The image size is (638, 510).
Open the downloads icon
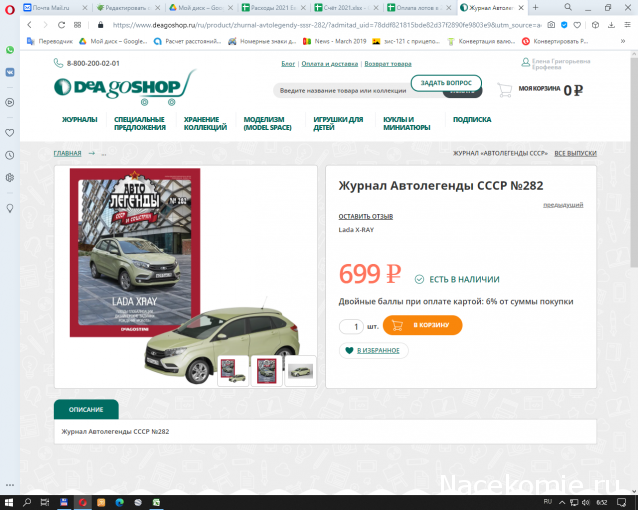click(x=611, y=25)
